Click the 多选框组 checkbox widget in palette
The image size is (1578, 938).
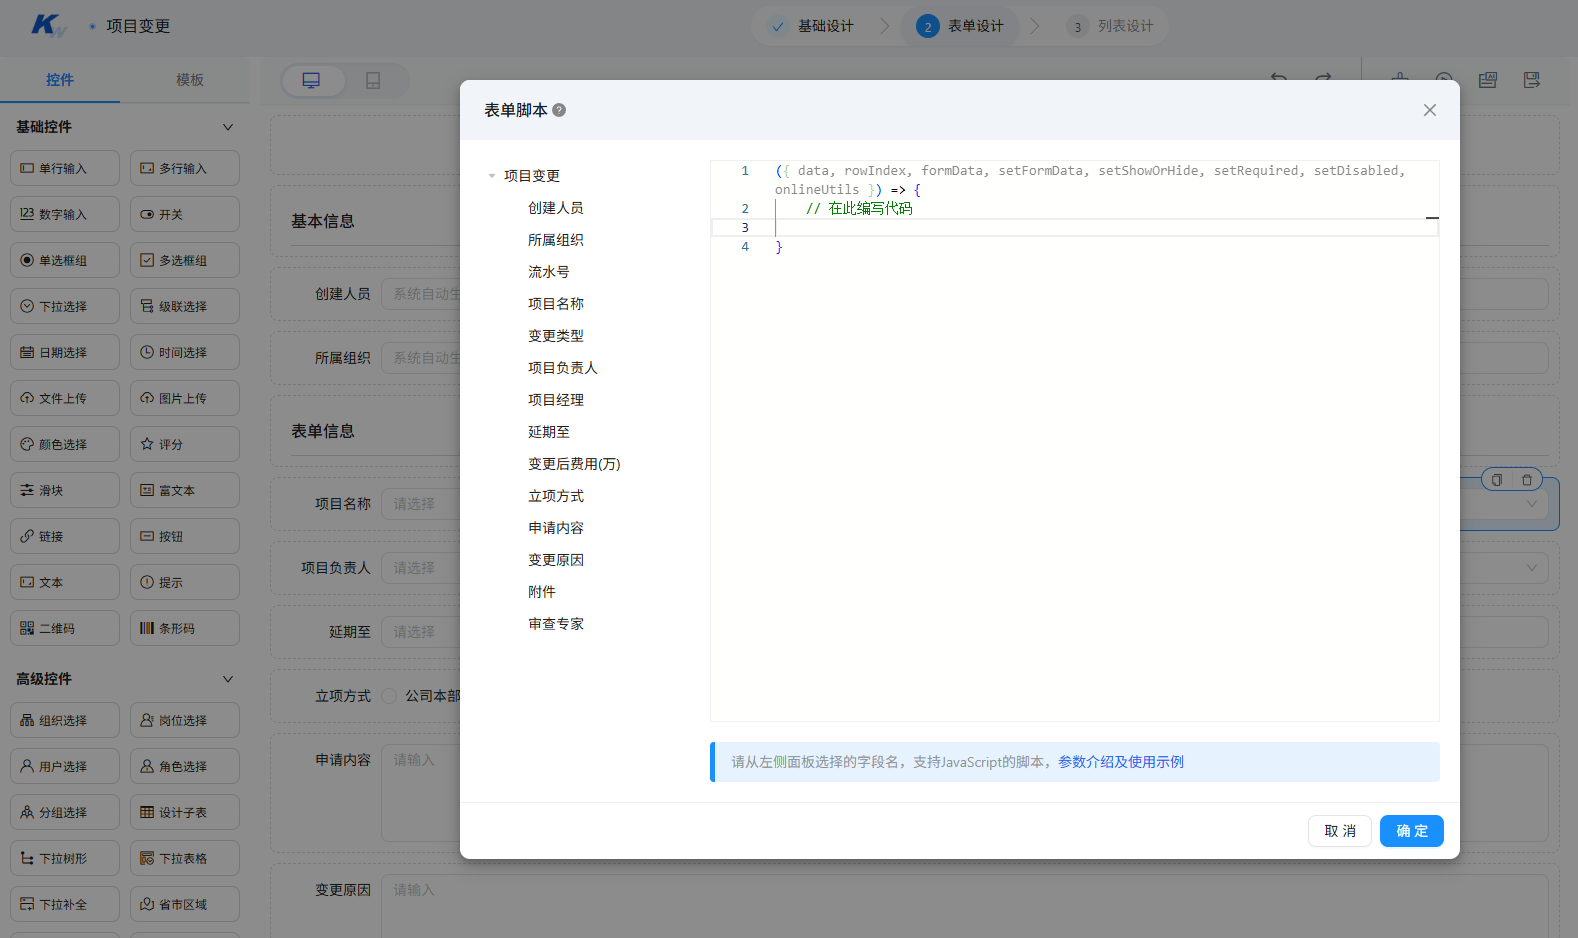(185, 260)
